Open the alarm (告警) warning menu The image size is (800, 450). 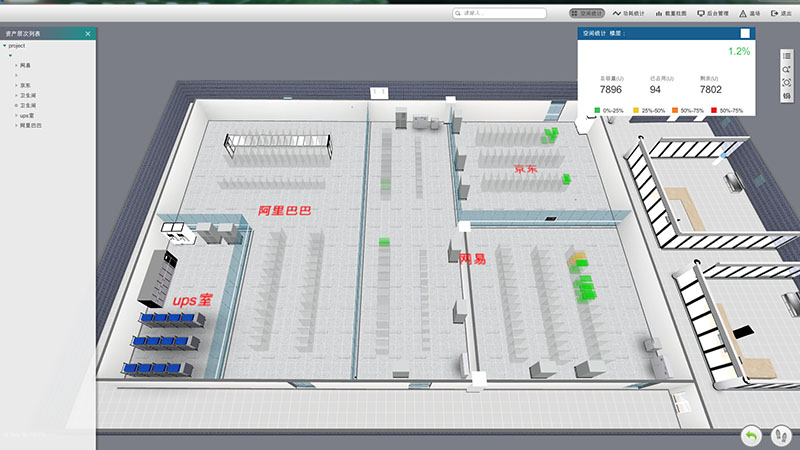[x=749, y=13]
